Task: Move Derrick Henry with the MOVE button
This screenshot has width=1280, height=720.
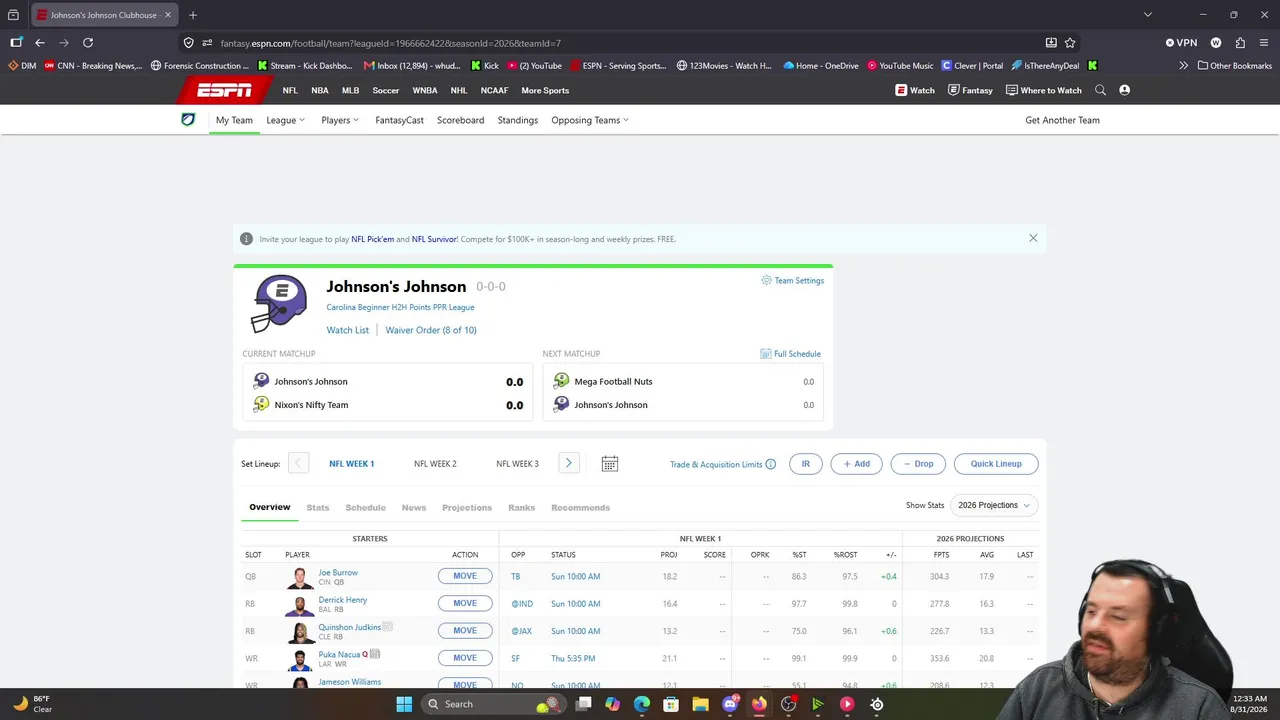Action: click(x=465, y=603)
